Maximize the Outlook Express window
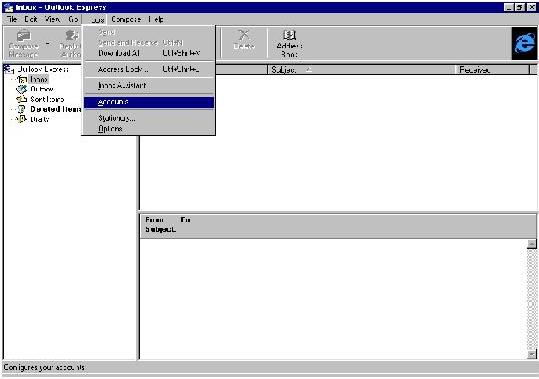 520,7
